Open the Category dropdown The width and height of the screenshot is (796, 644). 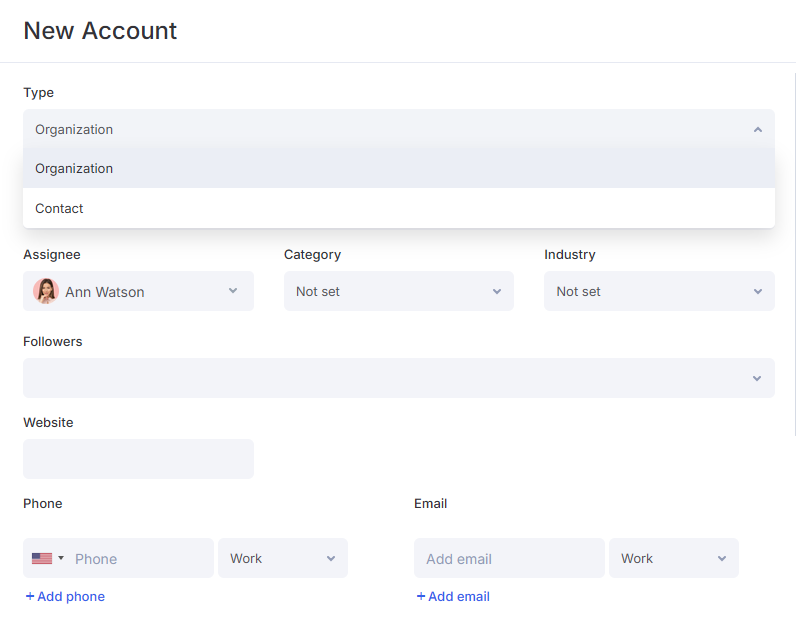pyautogui.click(x=399, y=291)
